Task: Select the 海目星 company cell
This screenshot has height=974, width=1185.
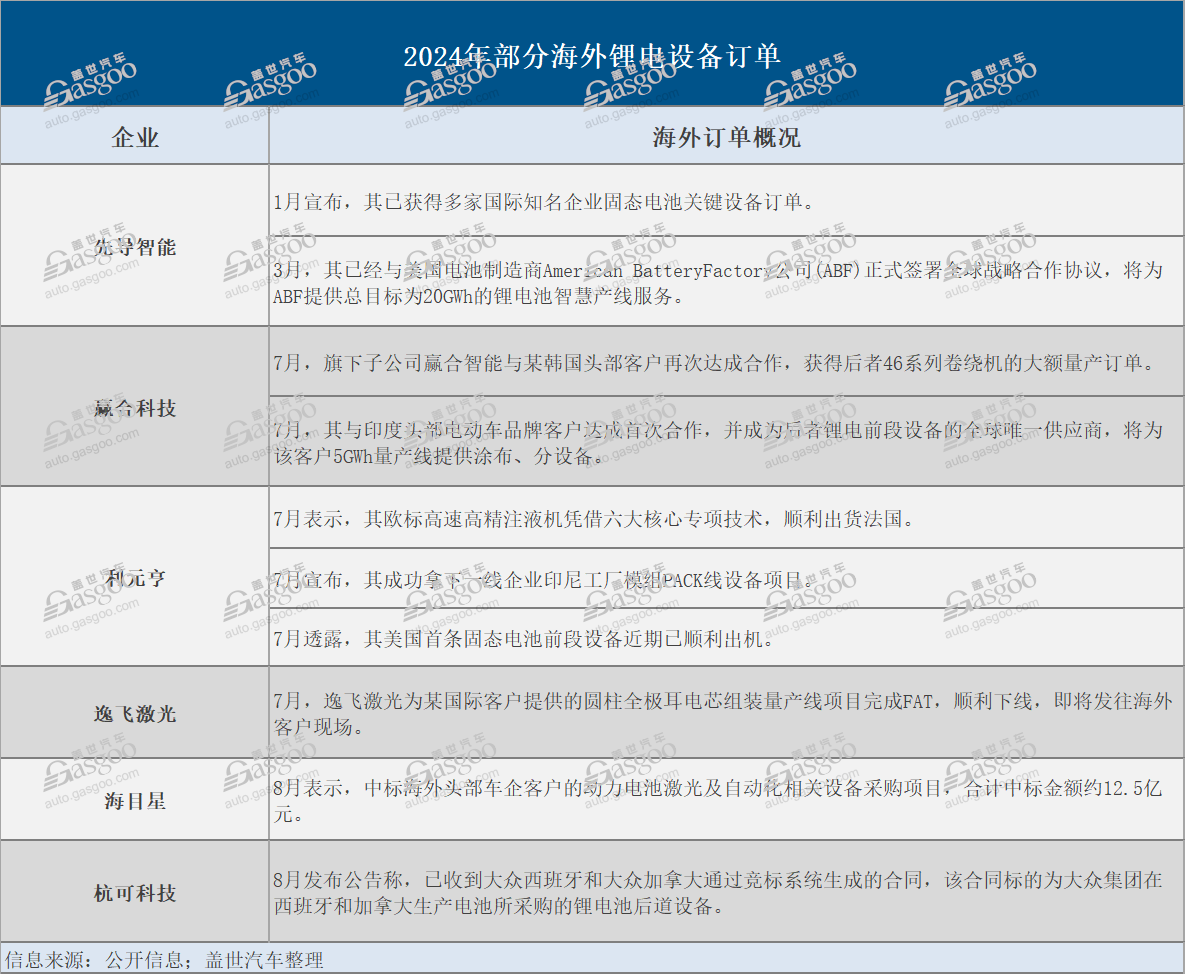Action: [x=135, y=800]
